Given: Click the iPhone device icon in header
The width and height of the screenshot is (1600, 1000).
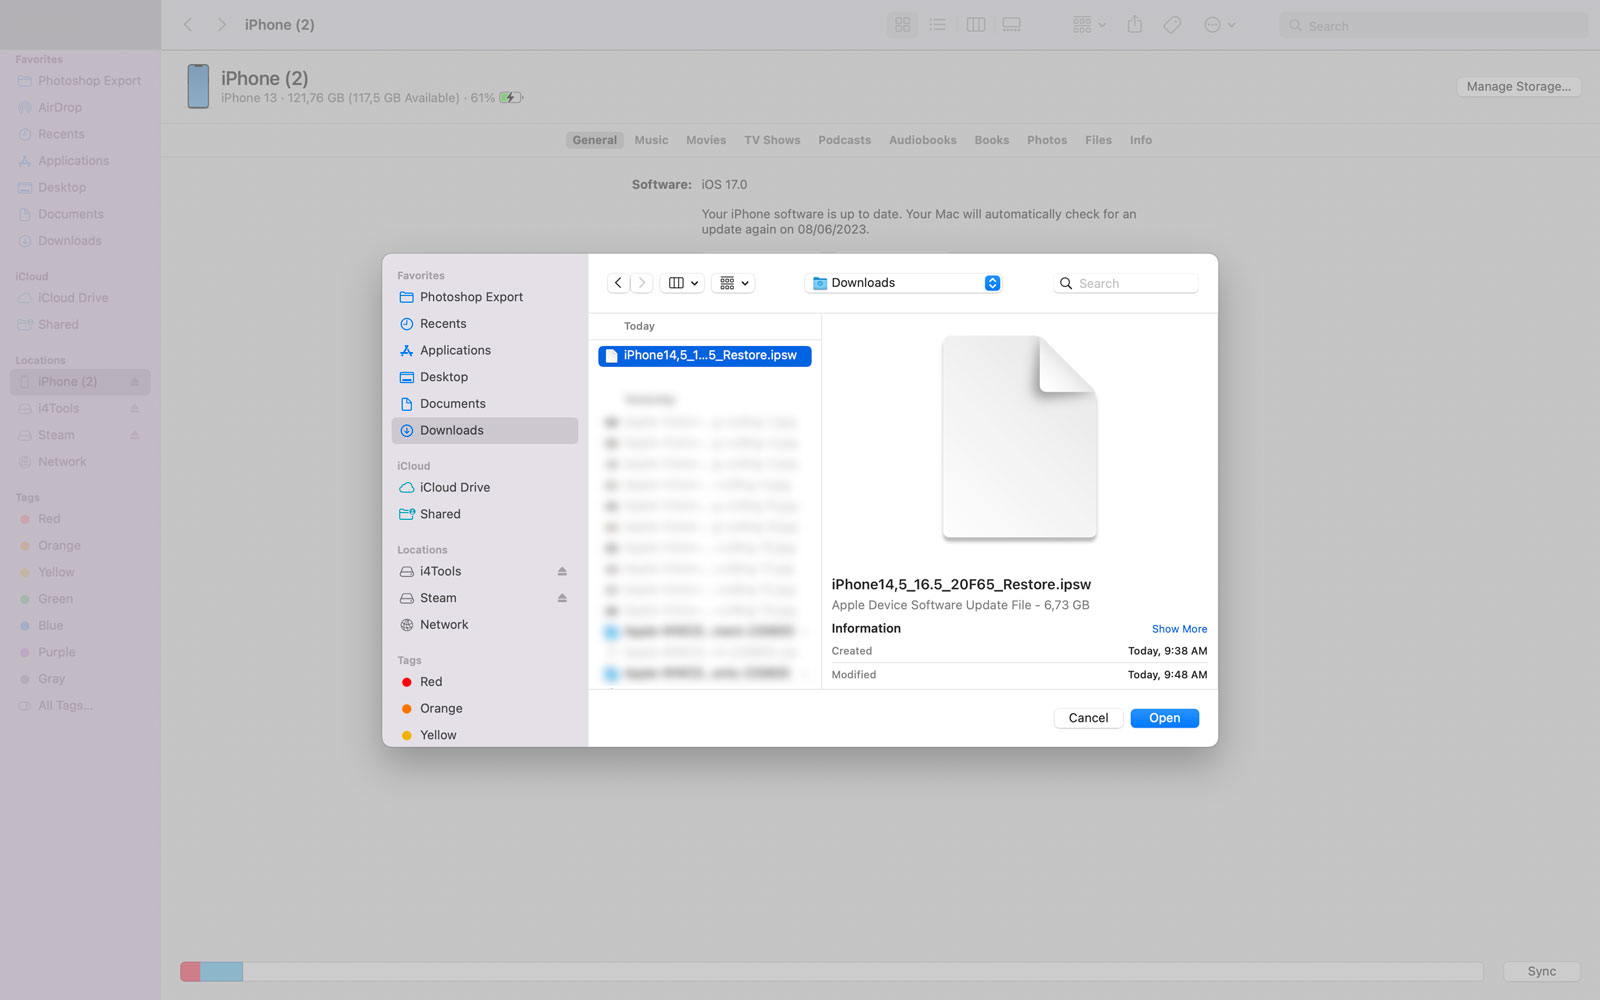Looking at the screenshot, I should (198, 87).
